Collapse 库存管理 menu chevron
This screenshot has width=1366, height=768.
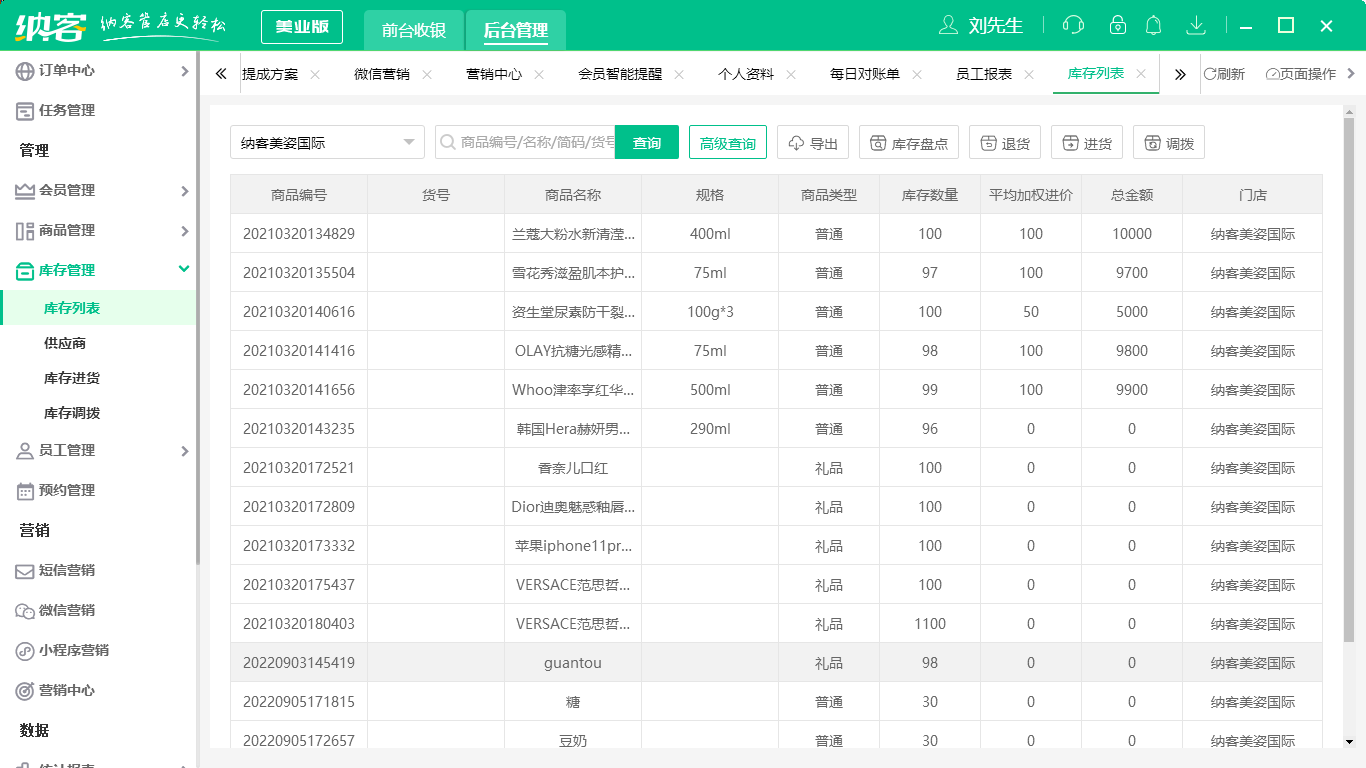pos(184,269)
